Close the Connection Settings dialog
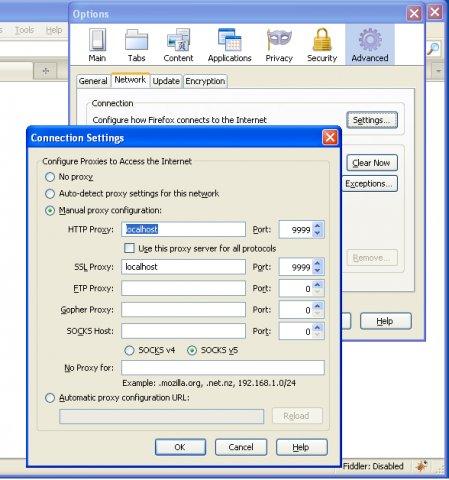This screenshot has height=480, width=449. pyautogui.click(x=330, y=137)
